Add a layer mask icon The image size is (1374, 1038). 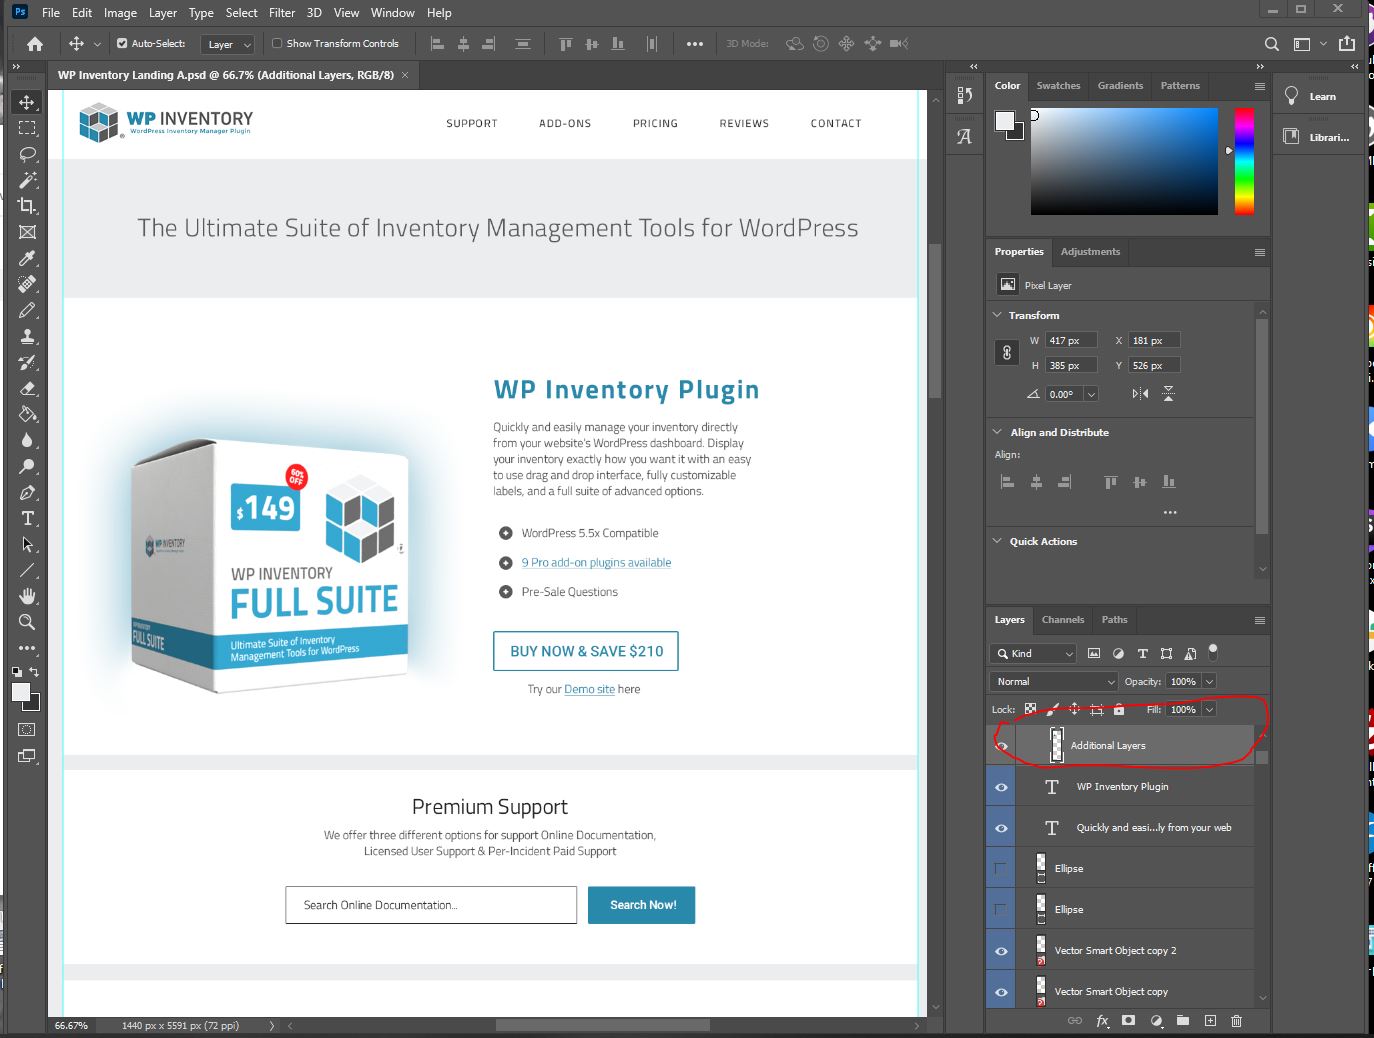click(1129, 1021)
